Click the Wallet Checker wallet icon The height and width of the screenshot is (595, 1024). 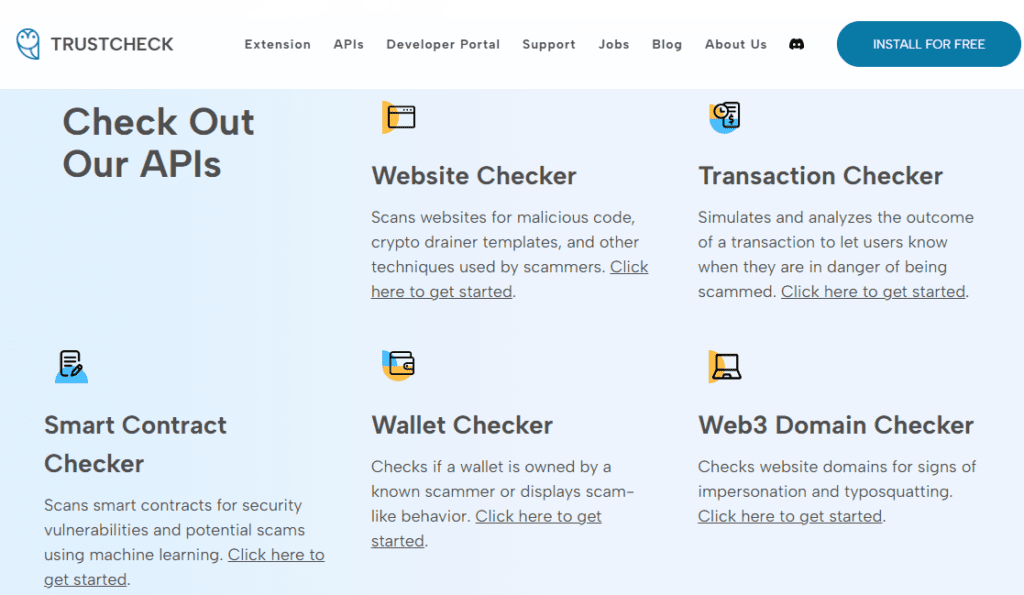tap(398, 365)
